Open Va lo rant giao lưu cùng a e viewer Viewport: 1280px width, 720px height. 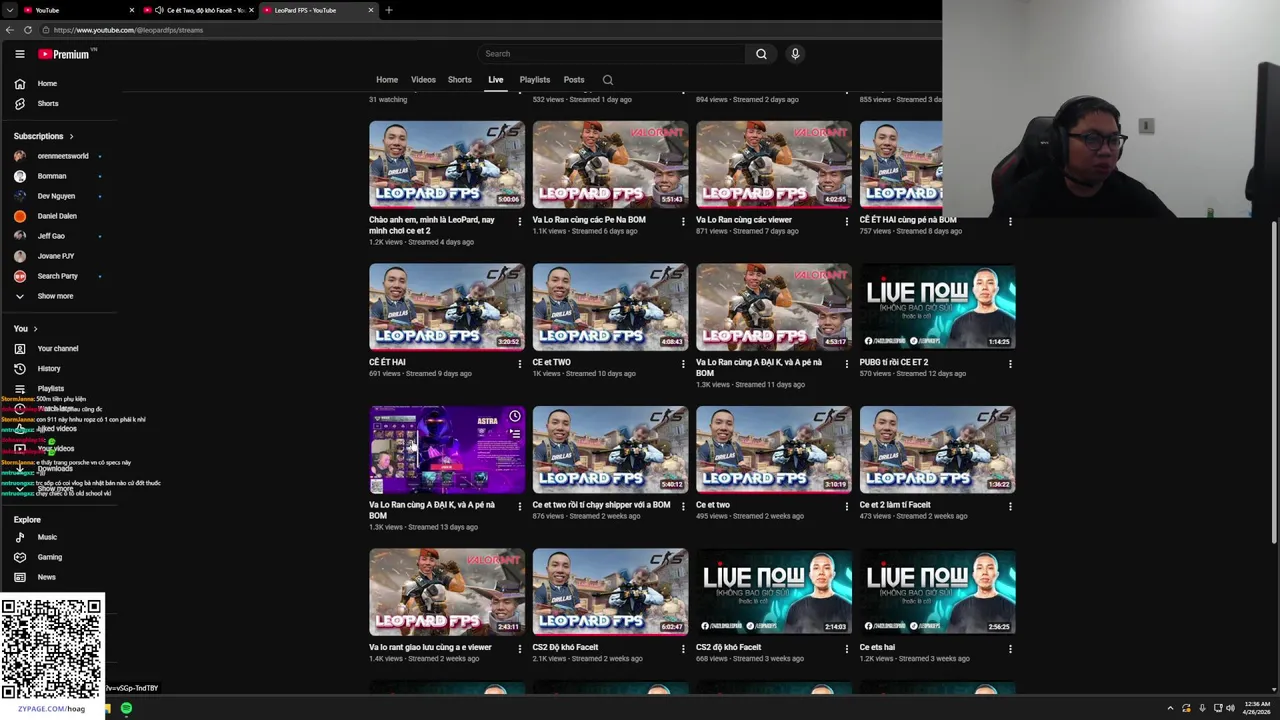430,647
